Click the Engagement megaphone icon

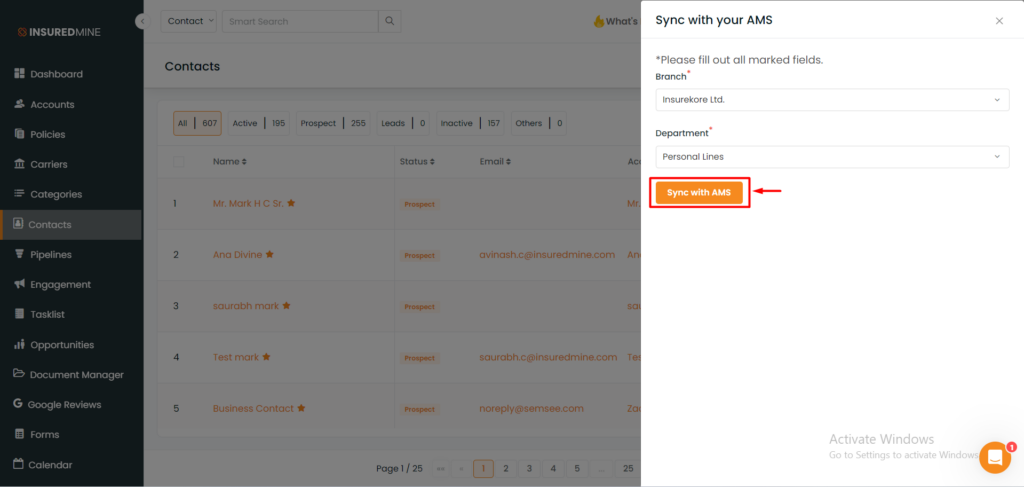(19, 284)
